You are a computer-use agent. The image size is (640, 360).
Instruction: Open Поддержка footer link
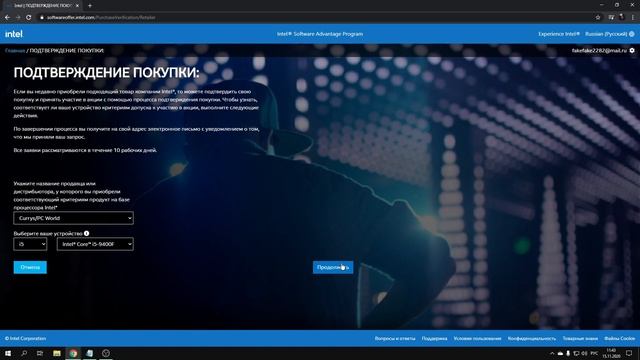pos(434,338)
